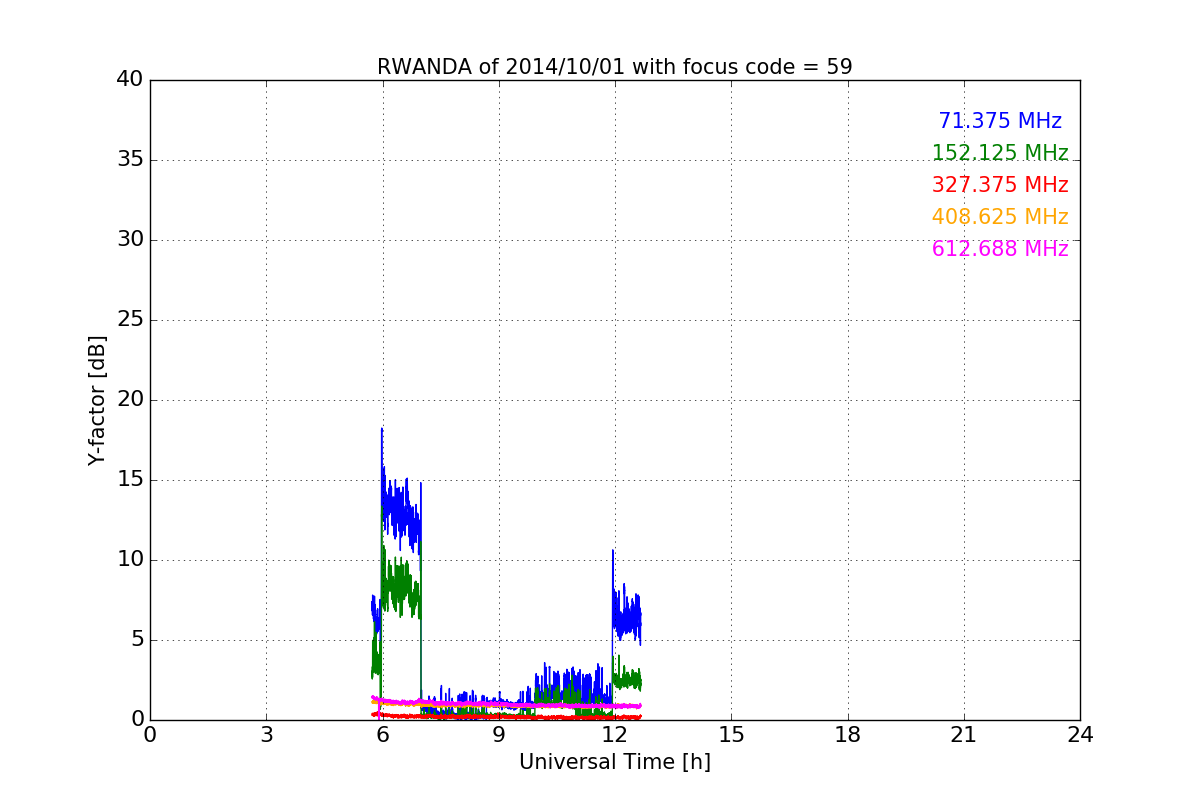Click the Y-factor [dB] axis label
The image size is (1200, 800).
tap(97, 400)
